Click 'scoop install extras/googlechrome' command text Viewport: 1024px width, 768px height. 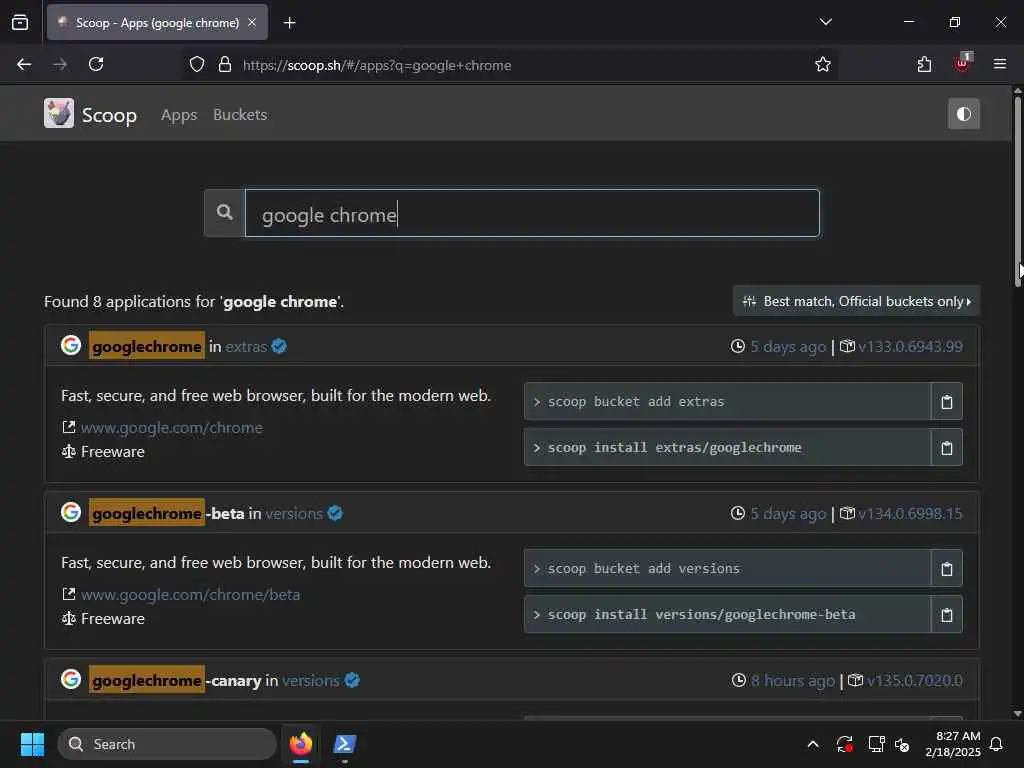tap(674, 447)
